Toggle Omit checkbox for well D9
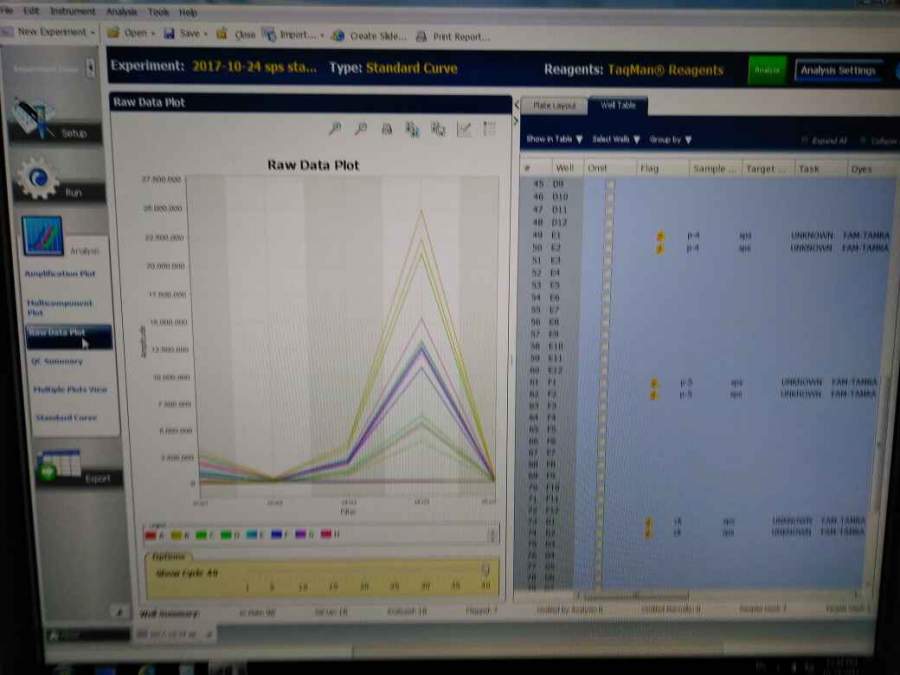900x675 pixels. [610, 184]
